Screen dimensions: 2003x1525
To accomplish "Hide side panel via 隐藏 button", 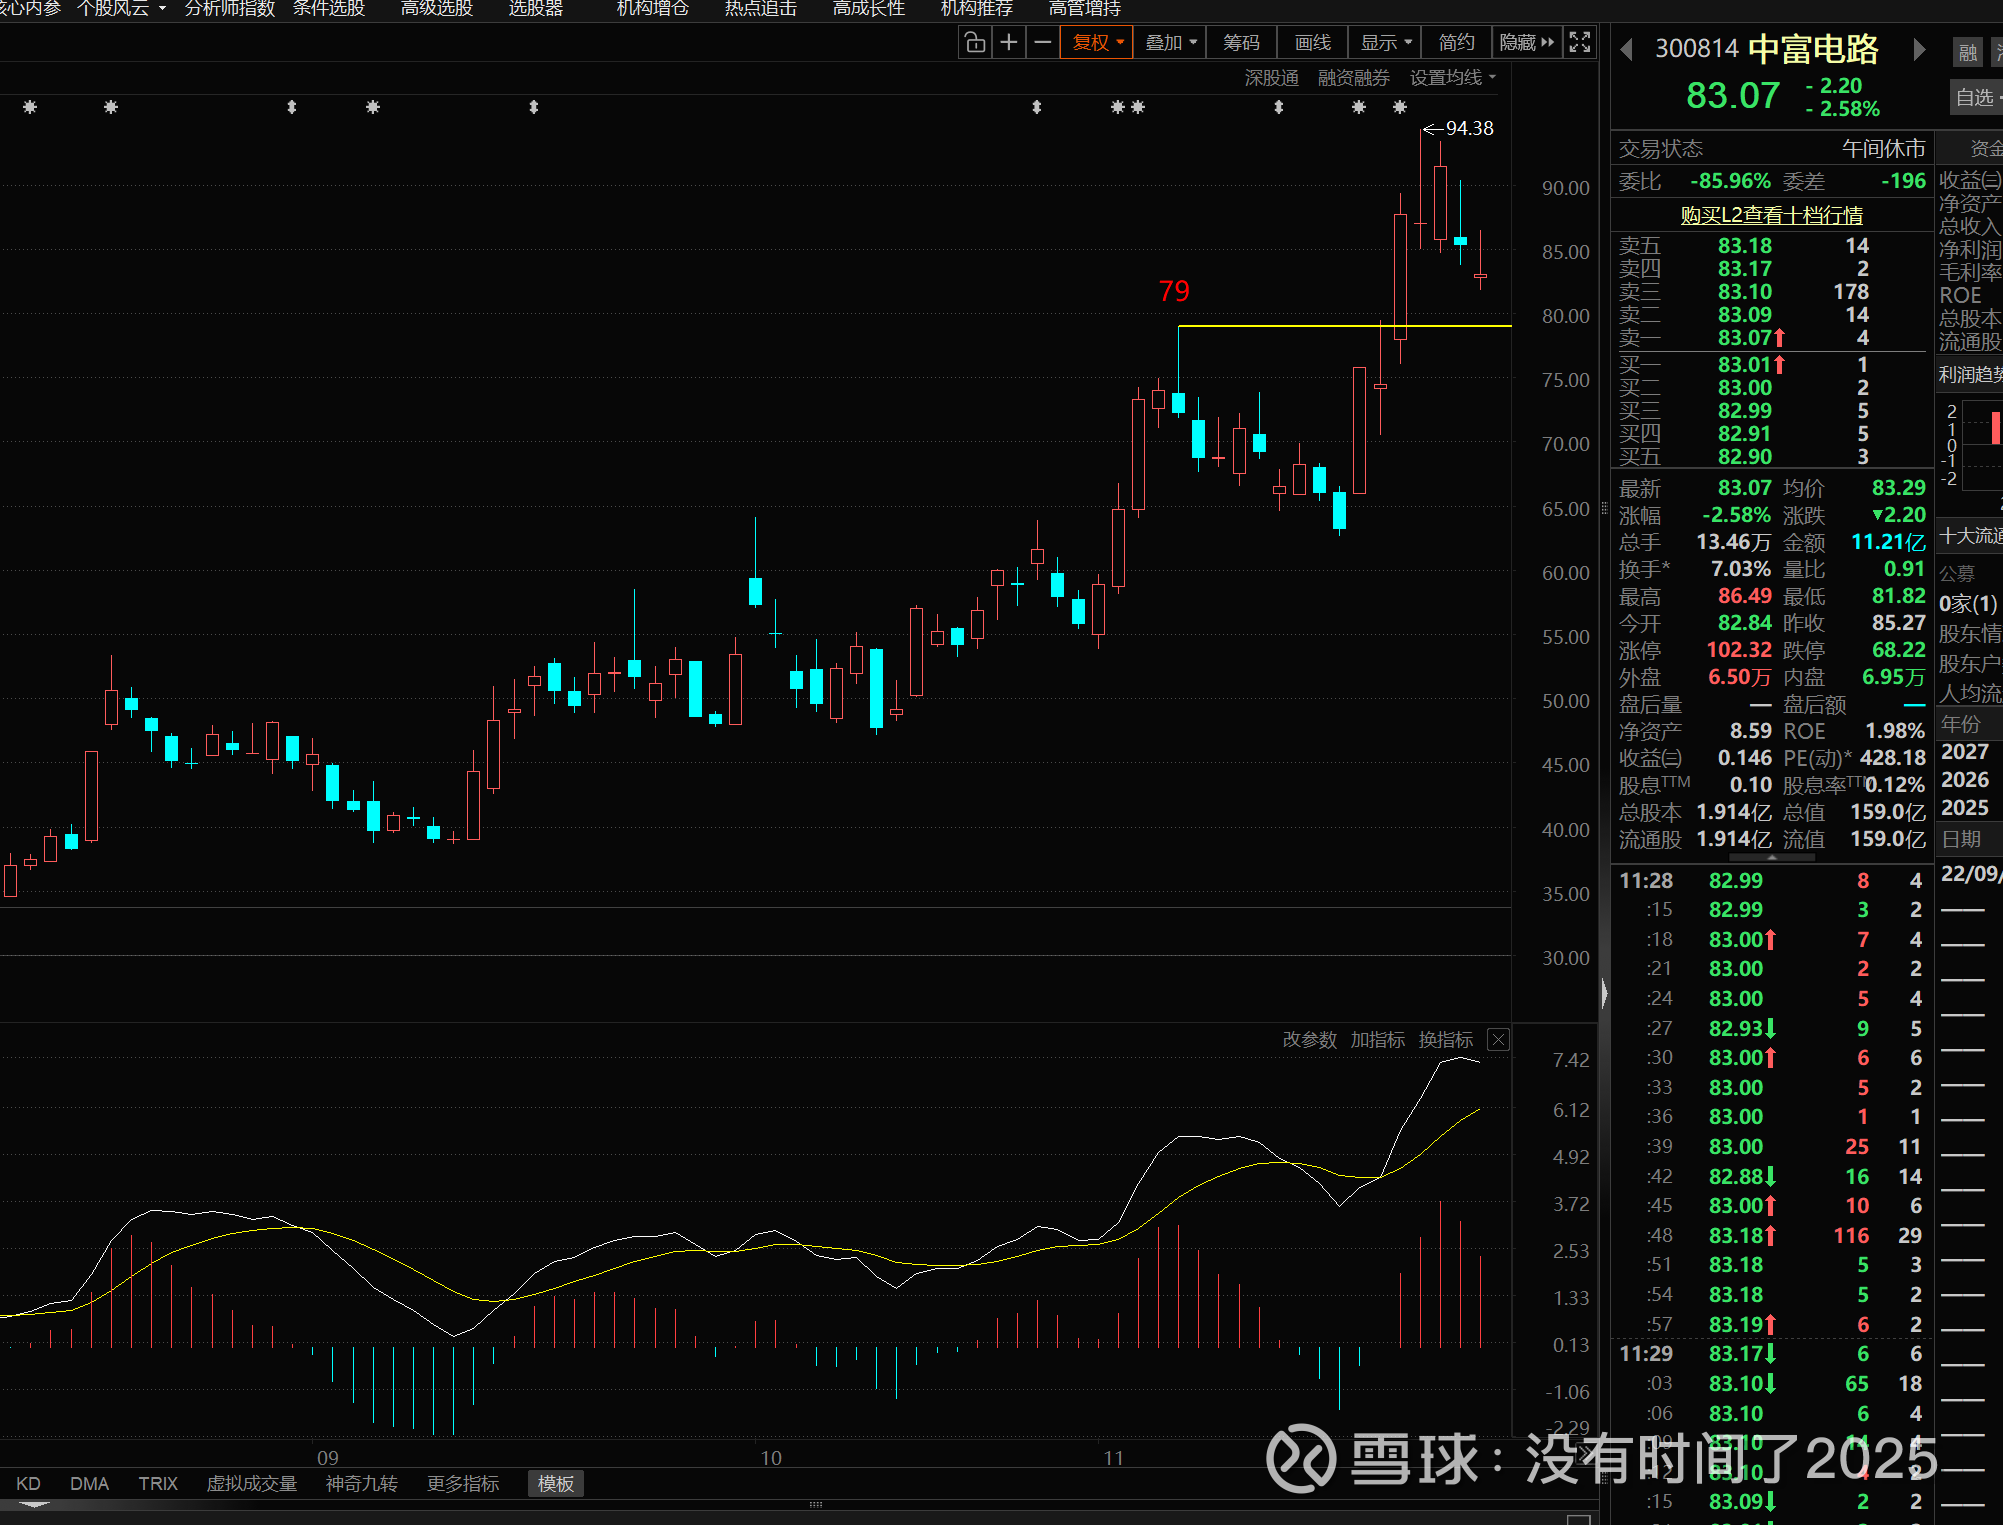I will [x=1526, y=43].
